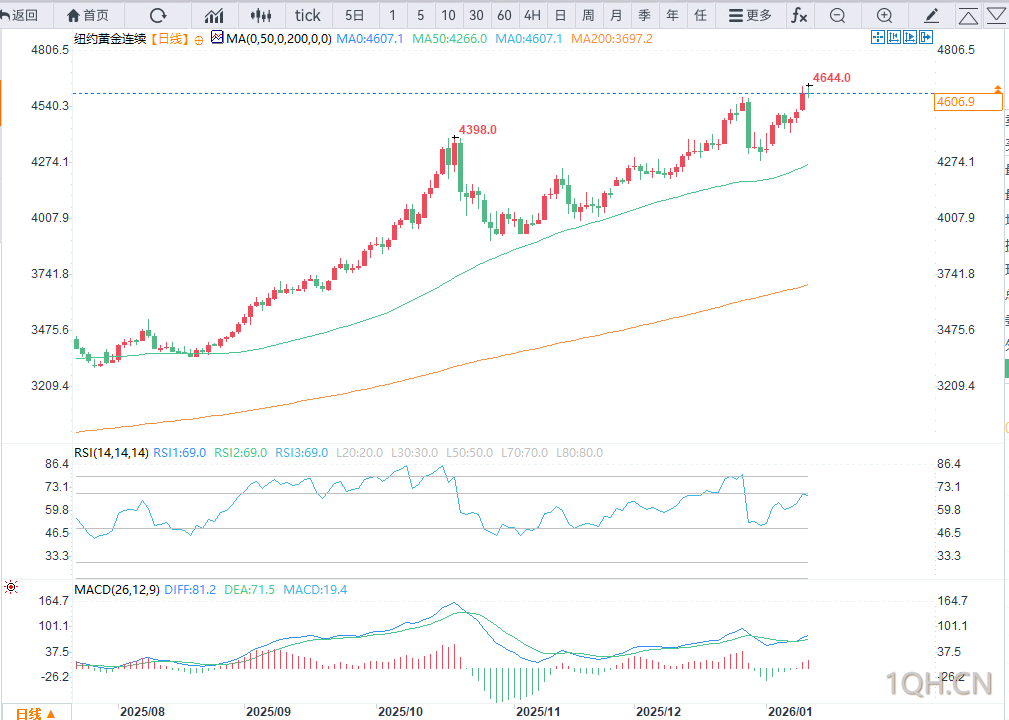Refresh the chart with the reload icon
The height and width of the screenshot is (720, 1009).
coord(157,15)
